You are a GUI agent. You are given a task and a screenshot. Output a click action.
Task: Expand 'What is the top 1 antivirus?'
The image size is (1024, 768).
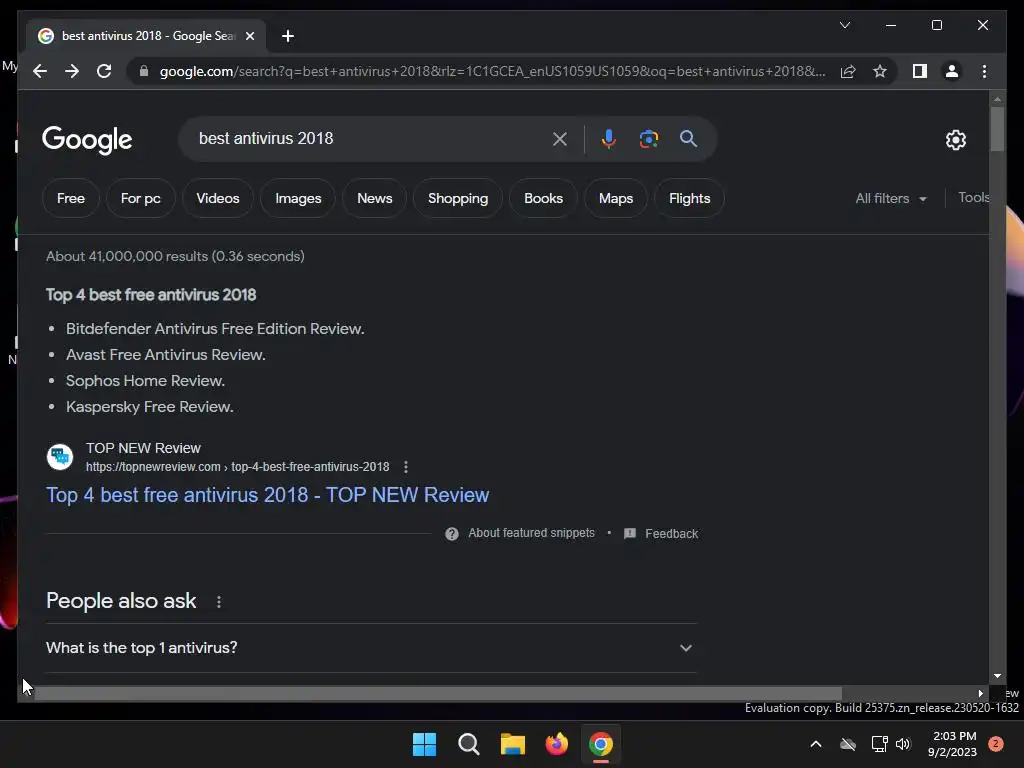(x=371, y=647)
